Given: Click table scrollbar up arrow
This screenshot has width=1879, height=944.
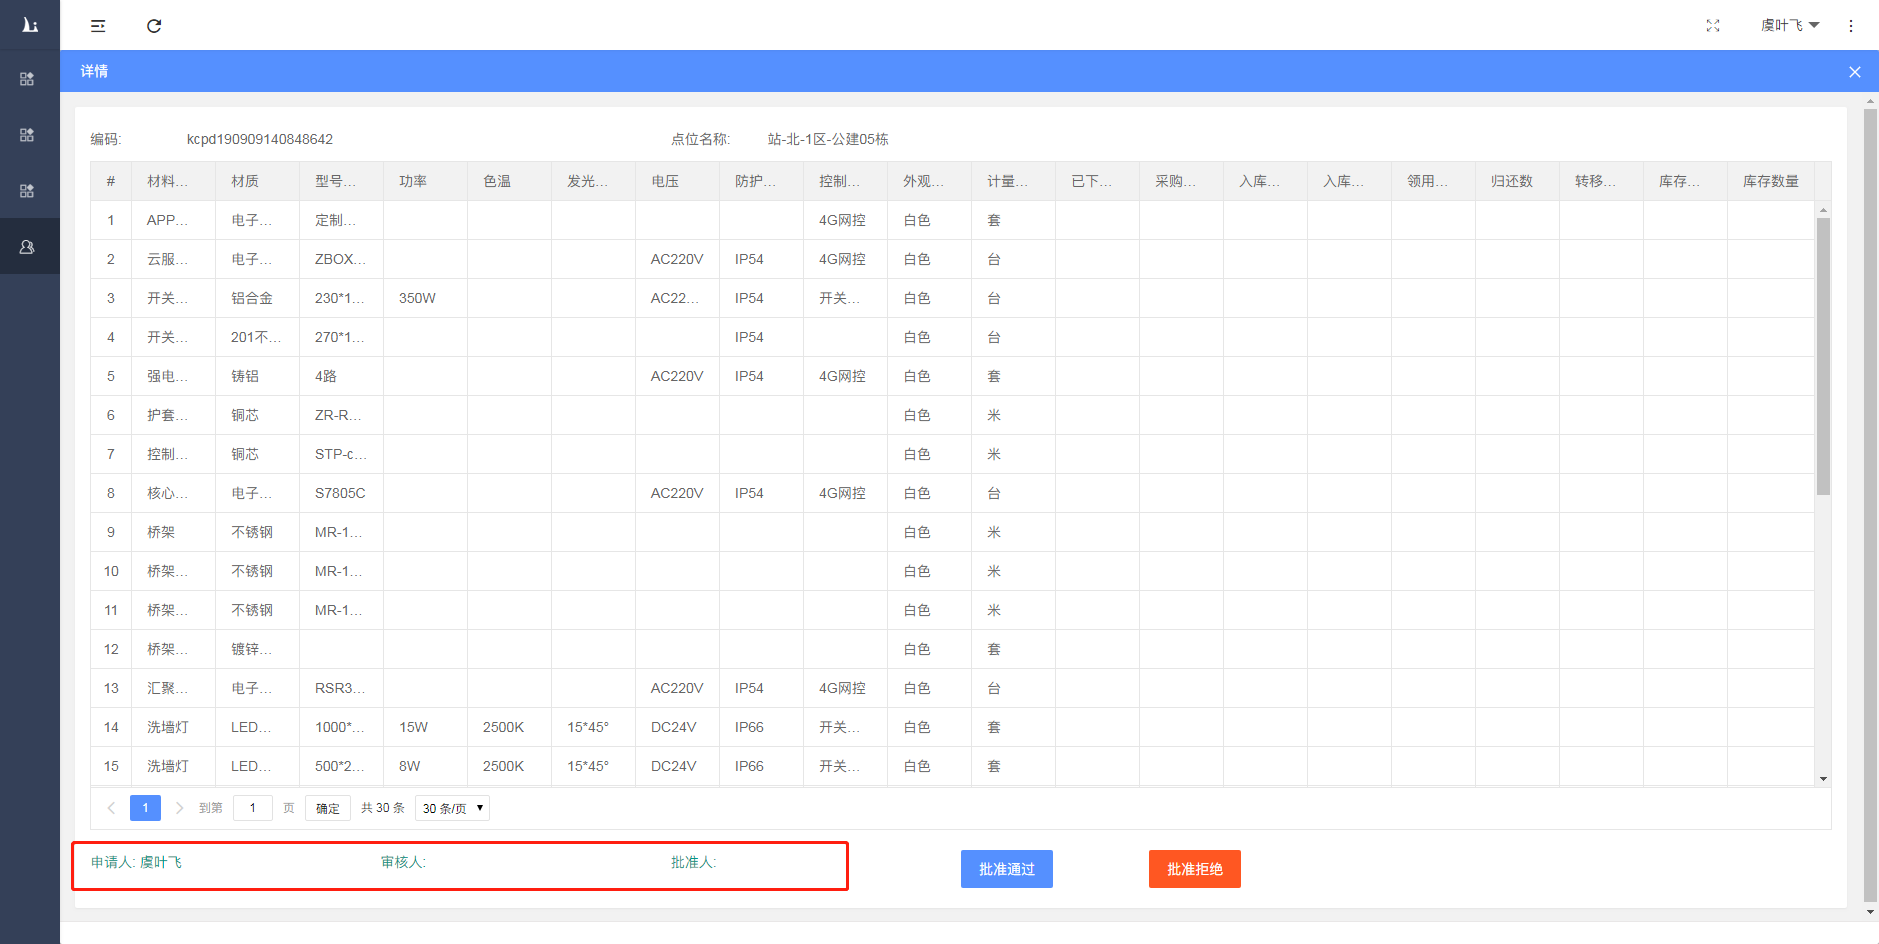Looking at the screenshot, I should tap(1823, 210).
